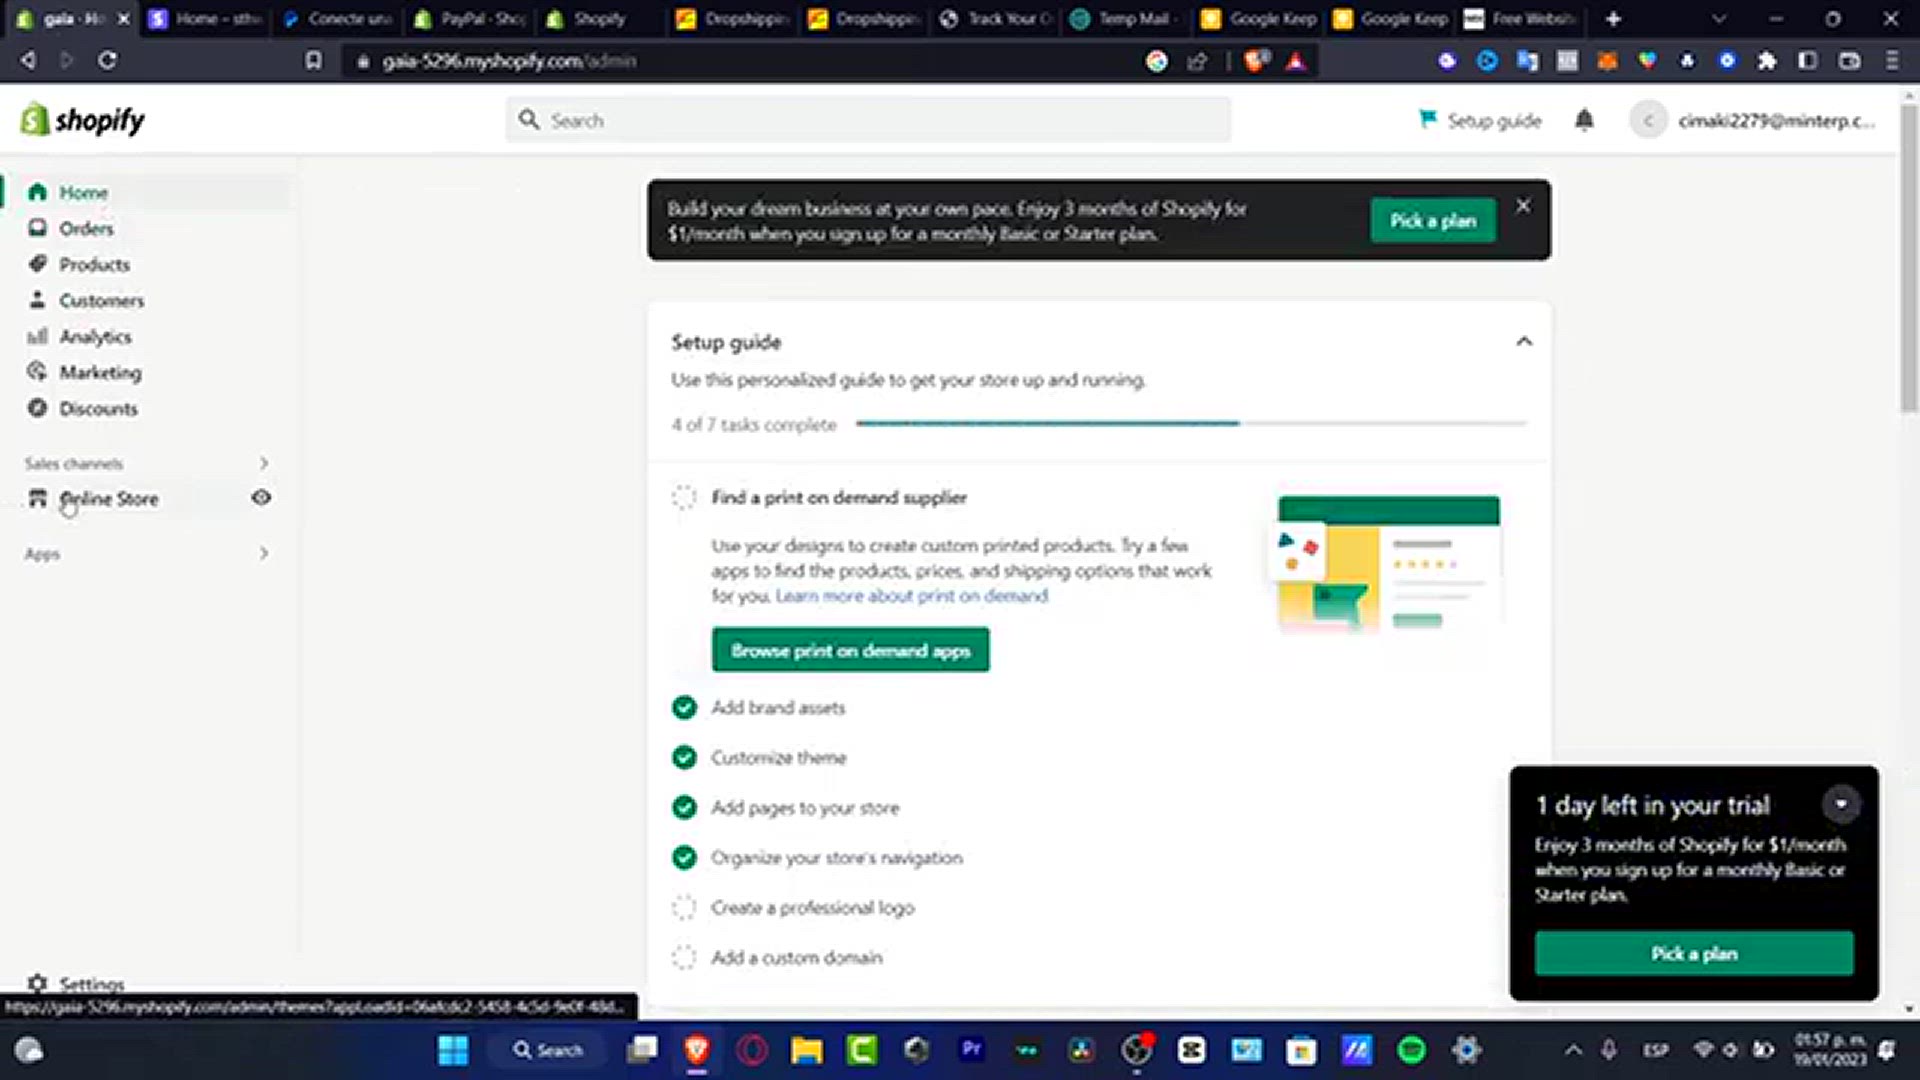Collapse the Setup guide card
The width and height of the screenshot is (1920, 1080).
[1524, 342]
